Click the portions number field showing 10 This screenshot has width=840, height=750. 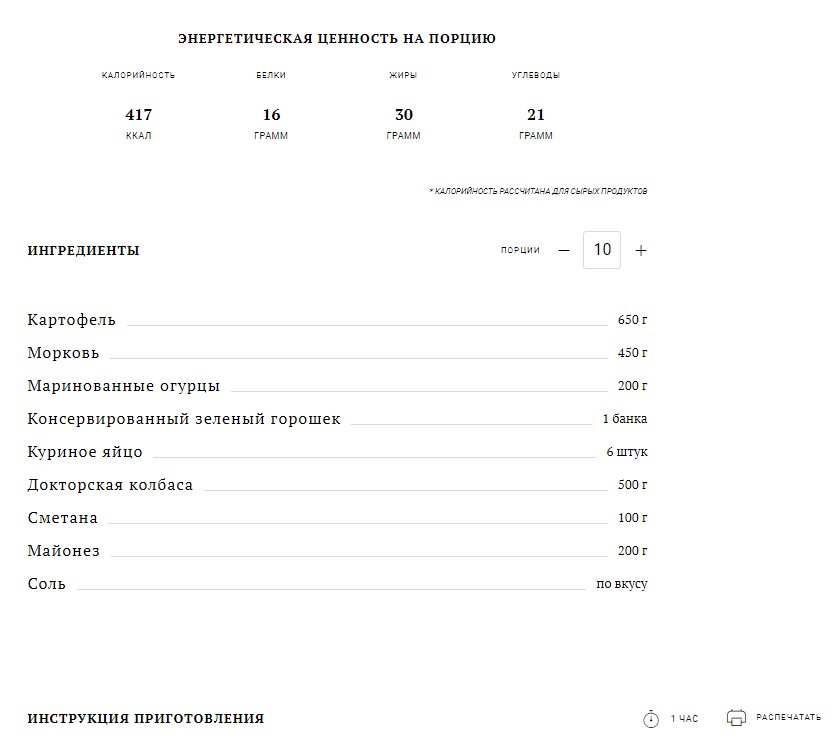pyautogui.click(x=602, y=250)
